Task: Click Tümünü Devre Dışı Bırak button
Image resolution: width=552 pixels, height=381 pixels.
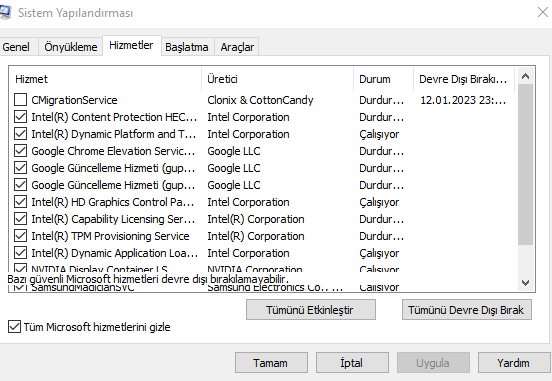Action: (x=466, y=310)
